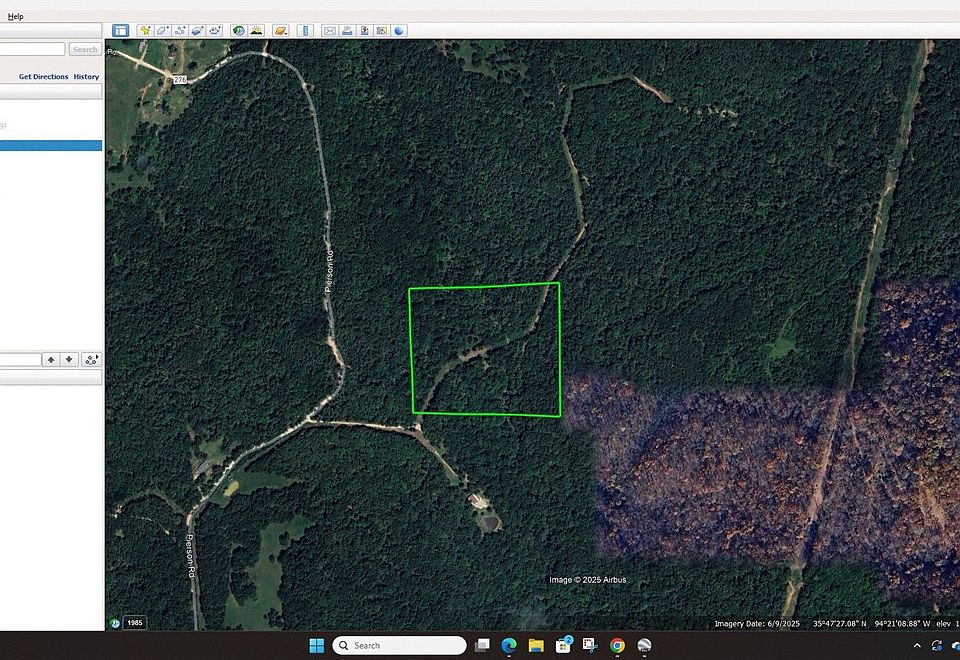Click the Earth globe sign-in icon
The image size is (960, 660).
[399, 31]
